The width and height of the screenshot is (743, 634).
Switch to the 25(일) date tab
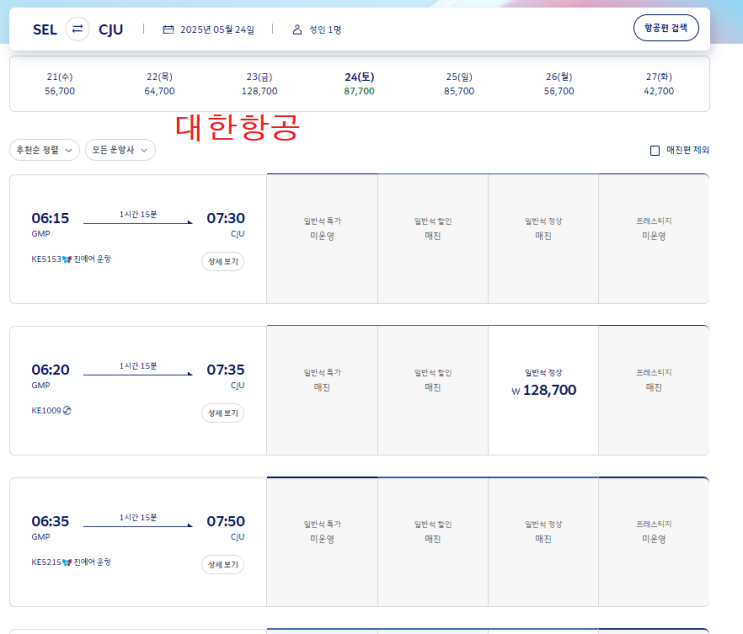tap(459, 83)
